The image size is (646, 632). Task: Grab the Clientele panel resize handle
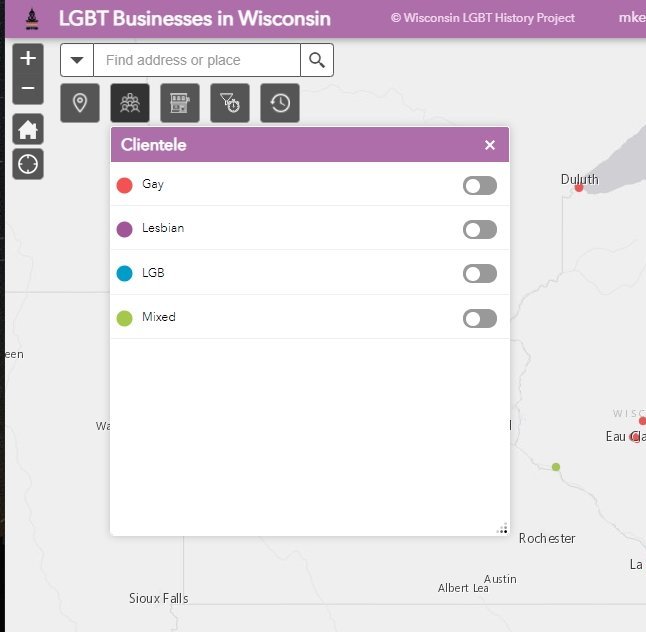click(502, 529)
